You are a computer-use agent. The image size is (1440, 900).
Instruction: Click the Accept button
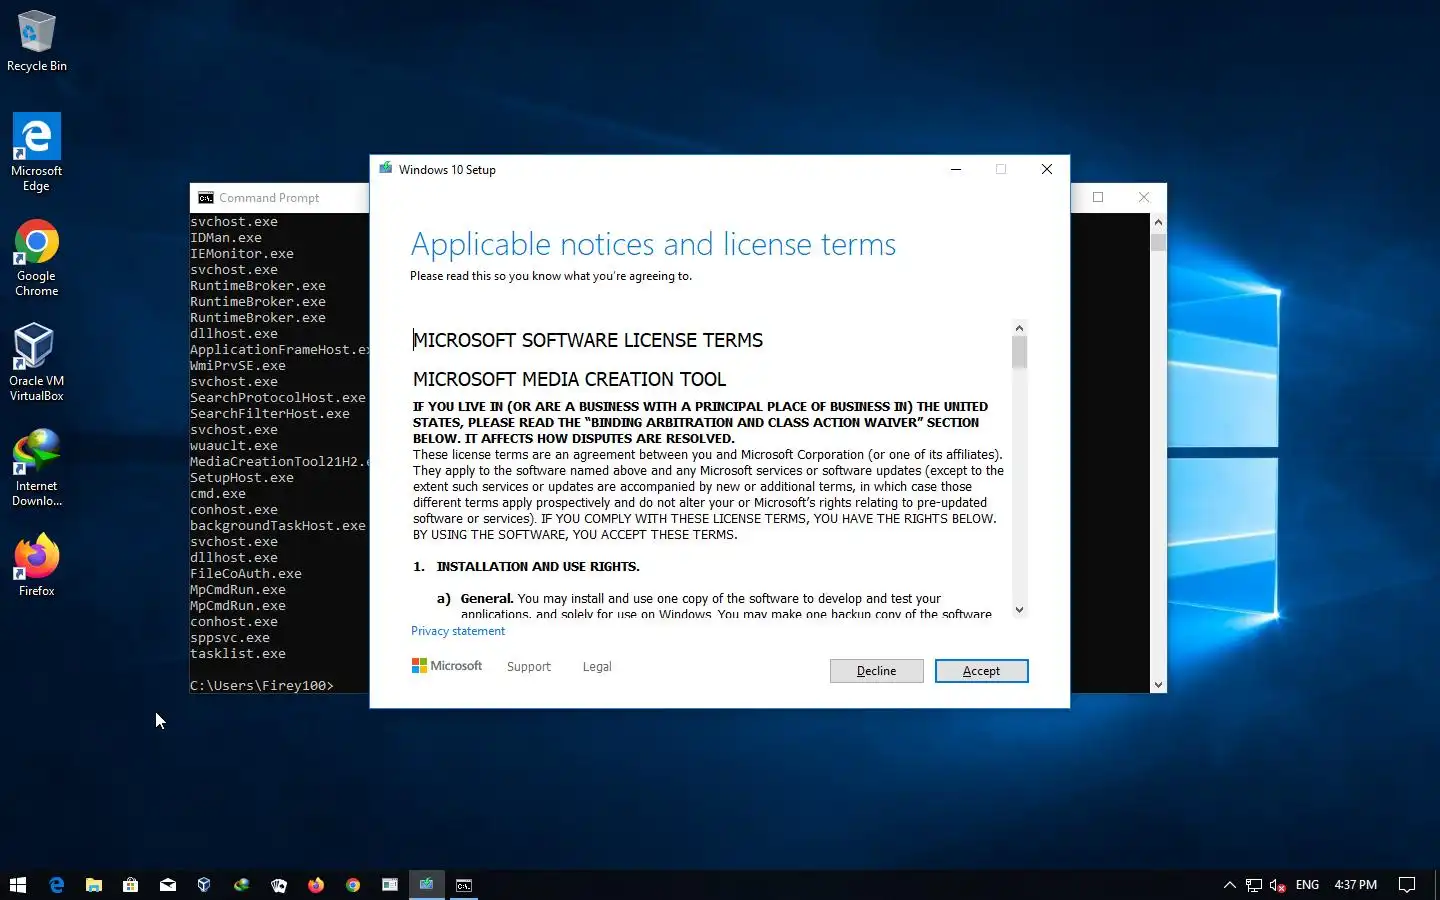click(981, 671)
